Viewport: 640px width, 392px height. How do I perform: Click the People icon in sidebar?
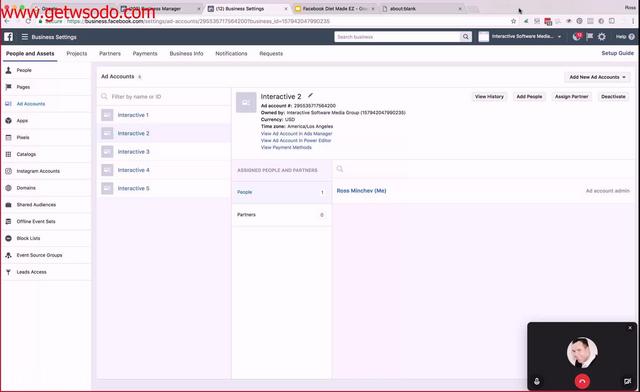[x=8, y=70]
